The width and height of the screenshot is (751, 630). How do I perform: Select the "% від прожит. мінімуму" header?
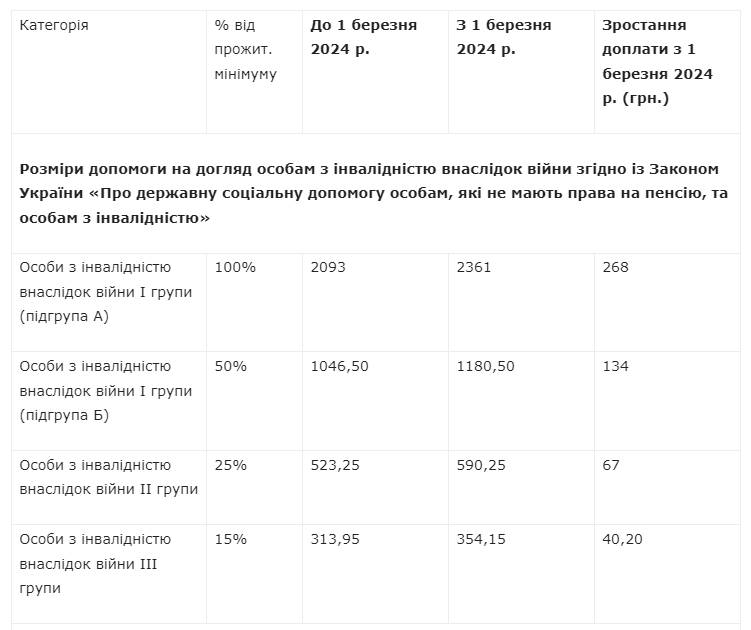click(246, 49)
